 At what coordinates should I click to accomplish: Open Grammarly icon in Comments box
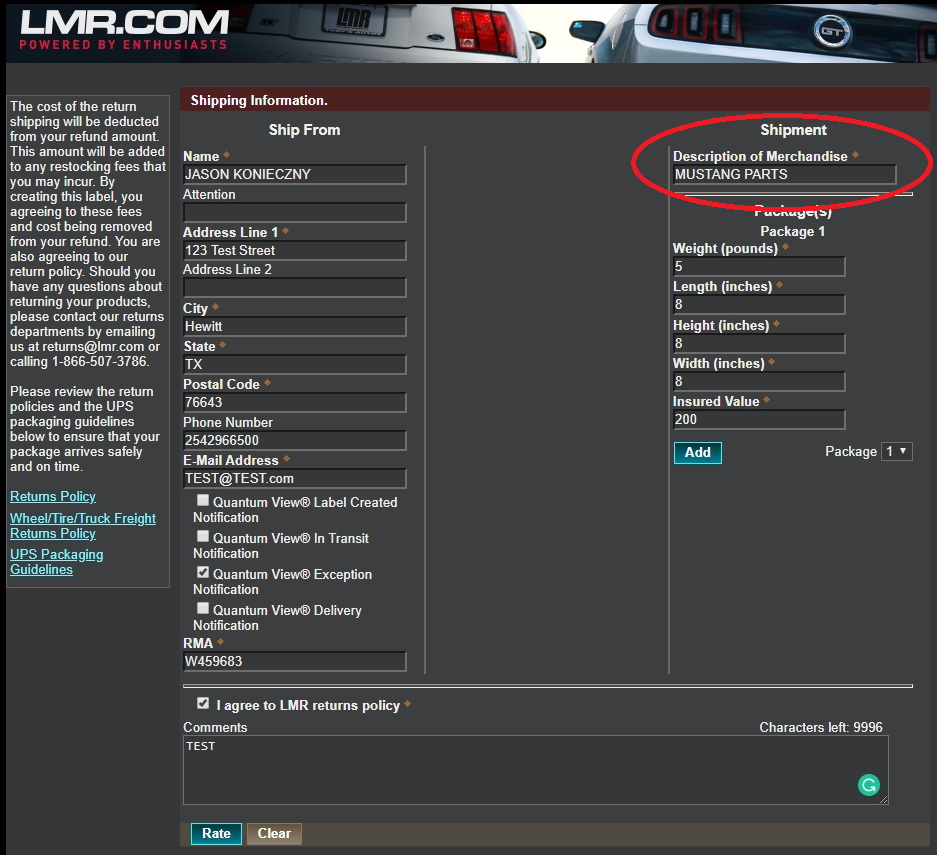coord(868,785)
